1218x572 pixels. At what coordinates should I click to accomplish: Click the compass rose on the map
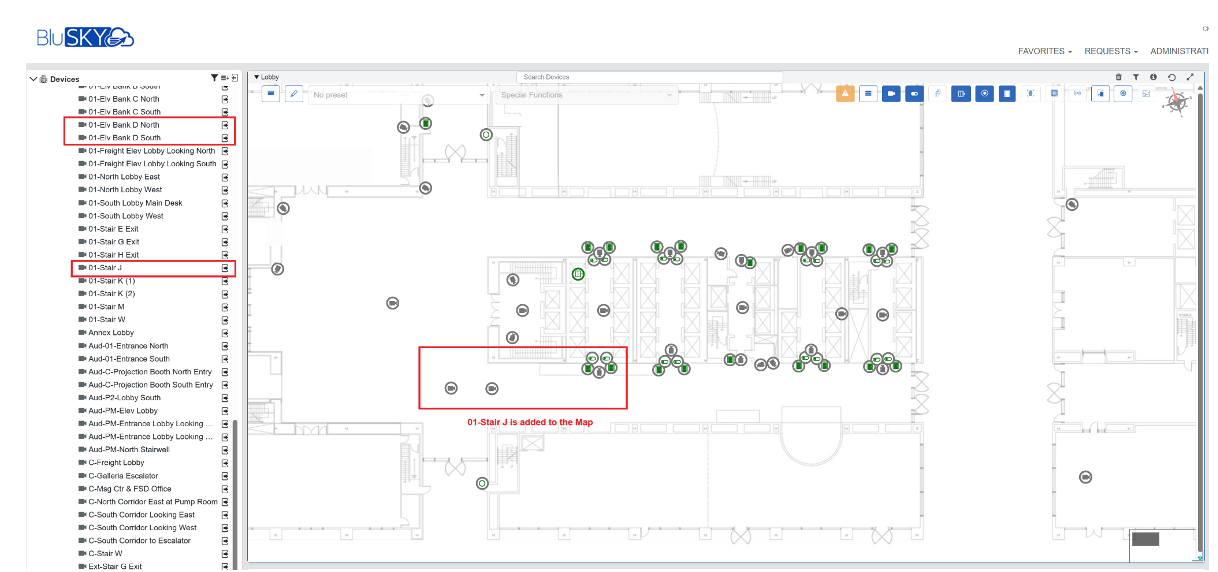pos(1176,101)
